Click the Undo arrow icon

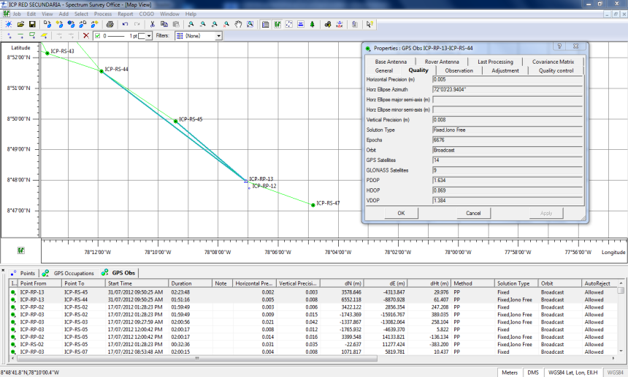point(125,24)
